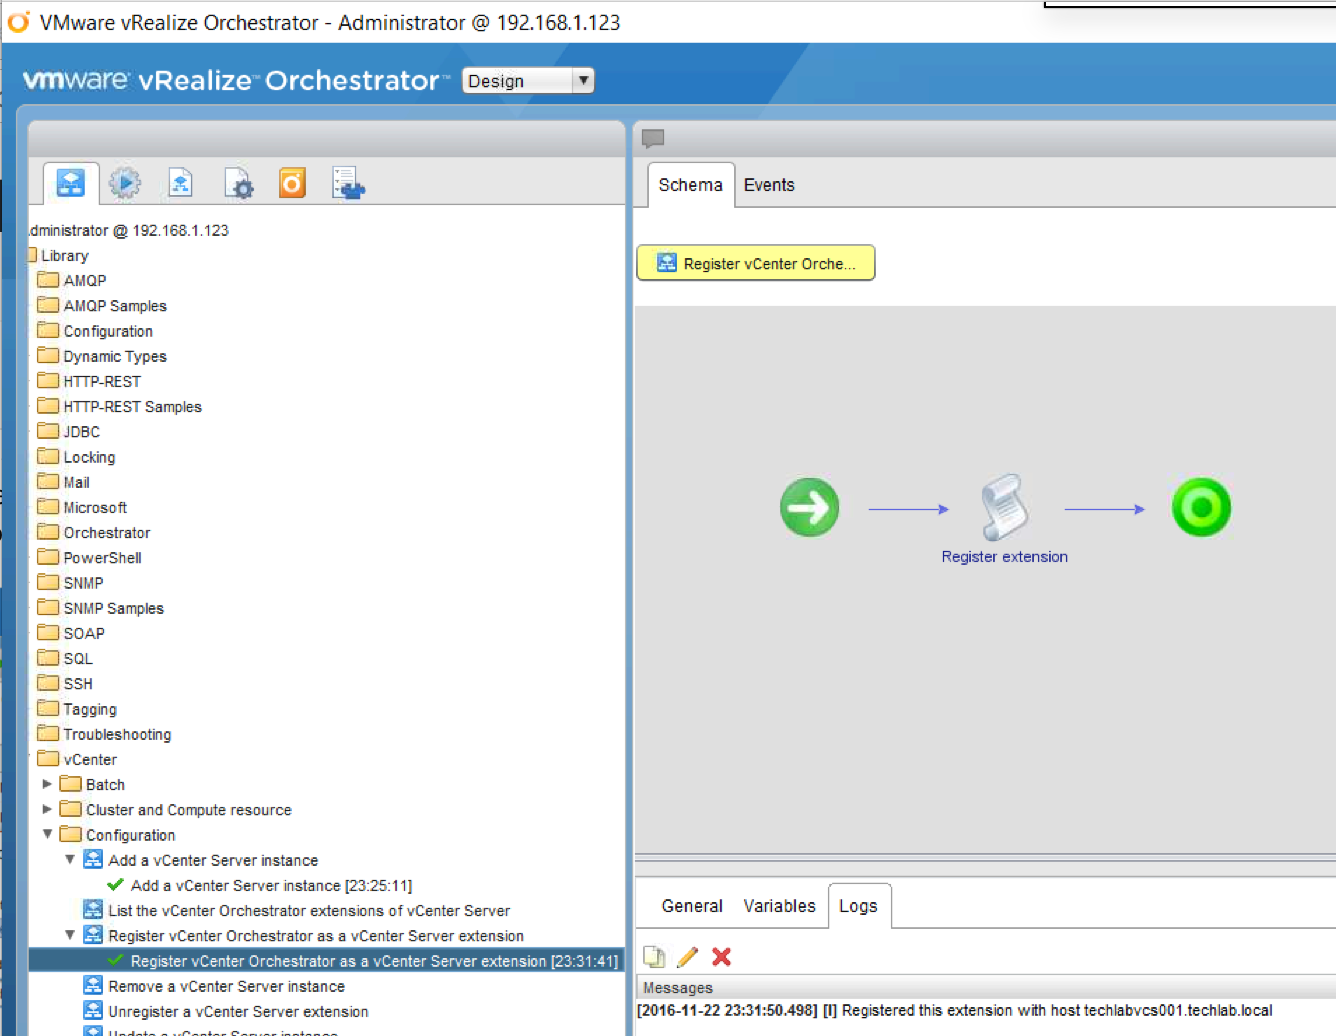Select the Mail folder
Image resolution: width=1336 pixels, height=1036 pixels.
point(76,482)
